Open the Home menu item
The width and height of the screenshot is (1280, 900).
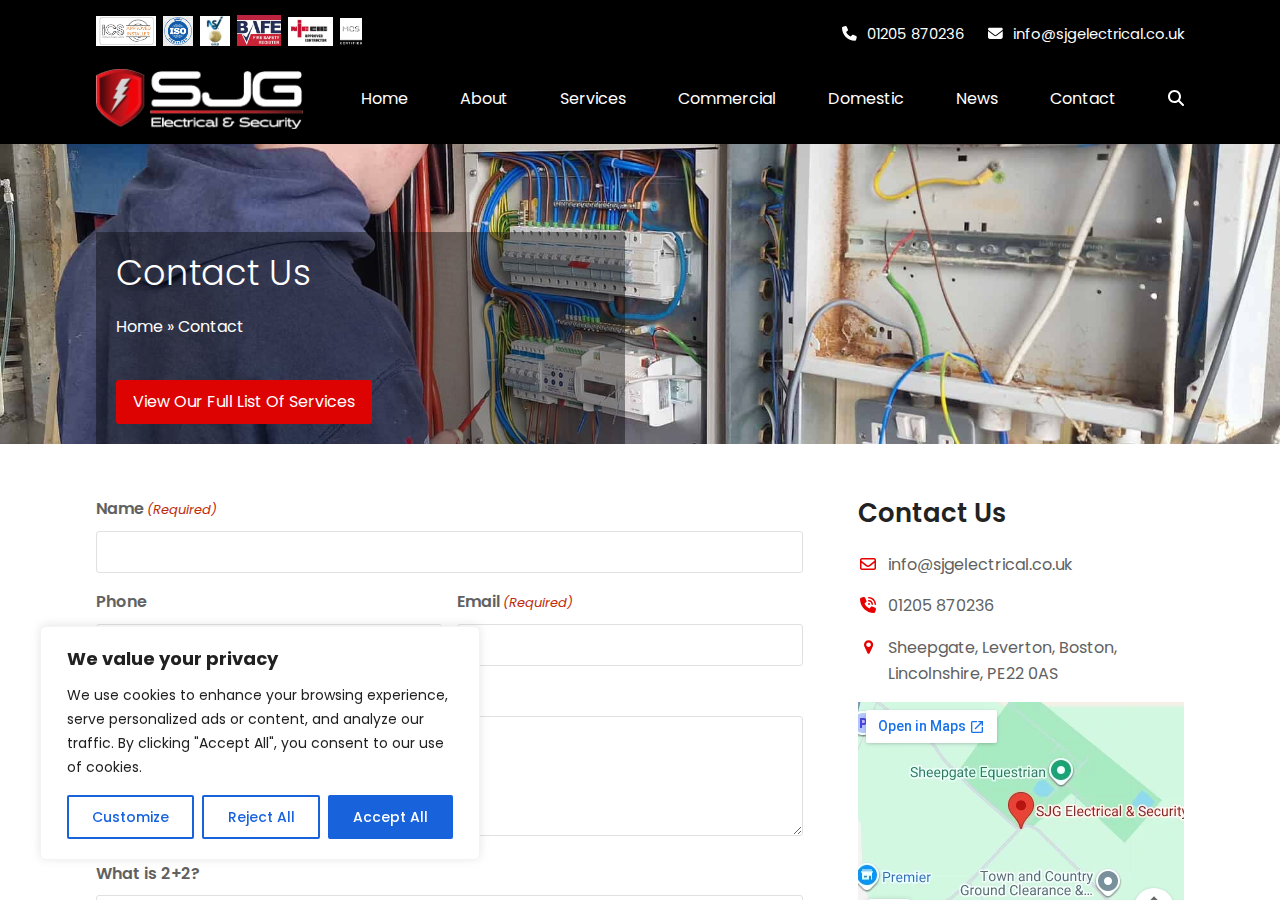pos(384,98)
